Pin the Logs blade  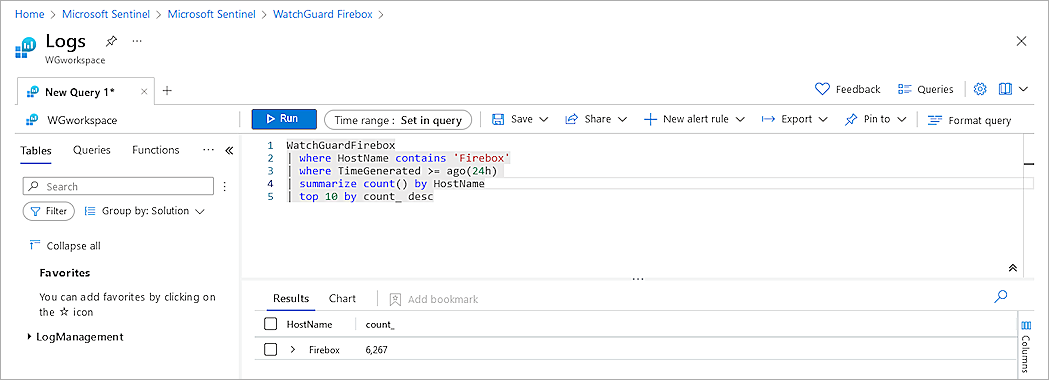pyautogui.click(x=111, y=41)
